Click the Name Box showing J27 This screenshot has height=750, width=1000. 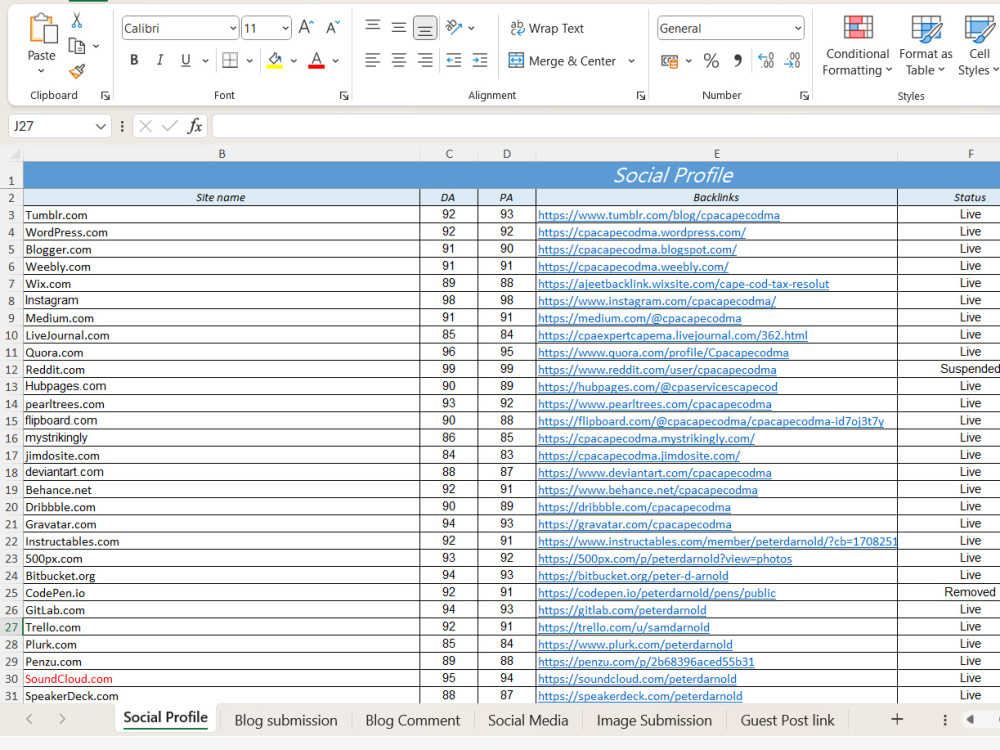click(59, 126)
